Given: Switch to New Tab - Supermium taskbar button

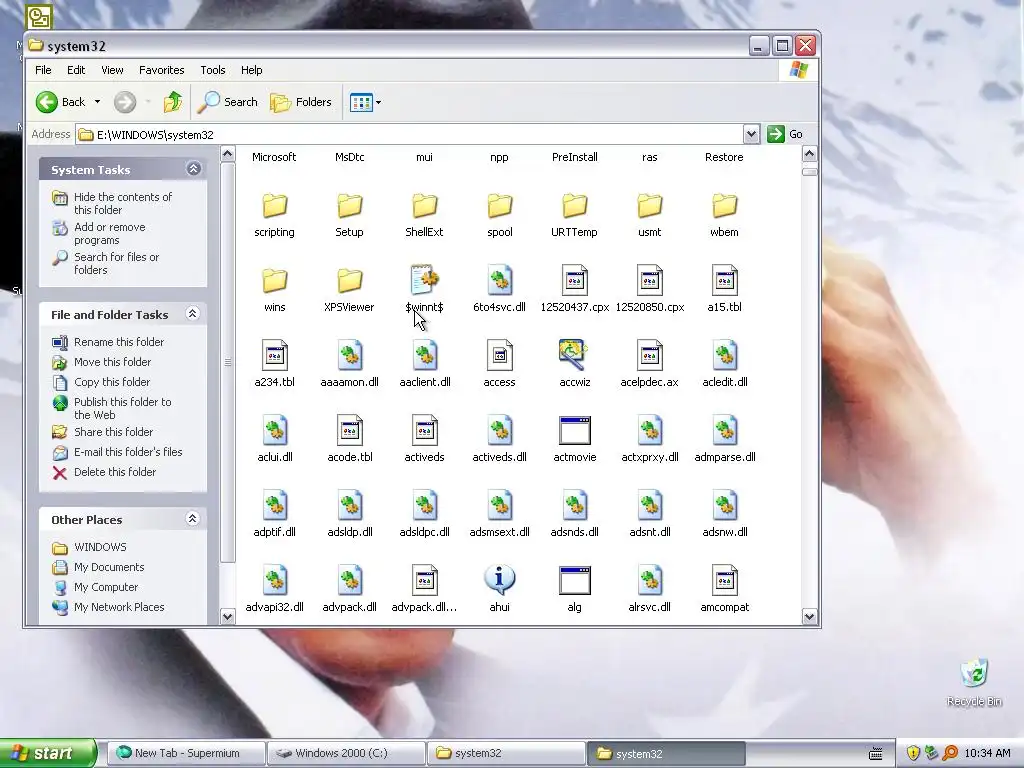Looking at the screenshot, I should tap(186, 753).
